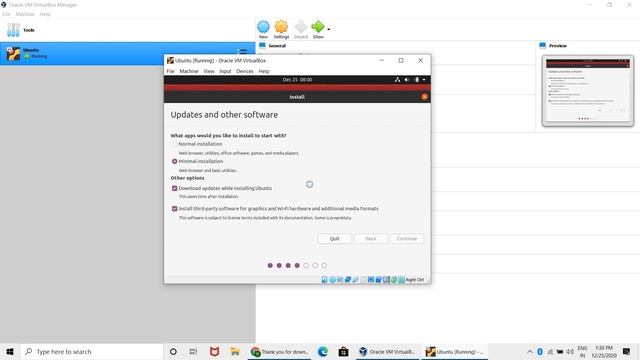The image size is (640, 360).
Task: Open Devices menu in Ubuntu VM window
Action: click(245, 71)
